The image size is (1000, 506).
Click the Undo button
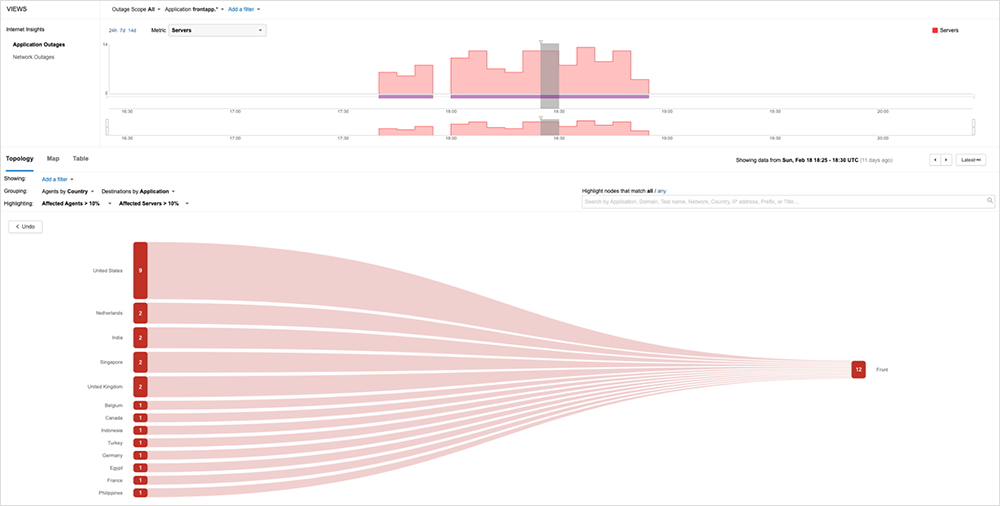click(25, 227)
